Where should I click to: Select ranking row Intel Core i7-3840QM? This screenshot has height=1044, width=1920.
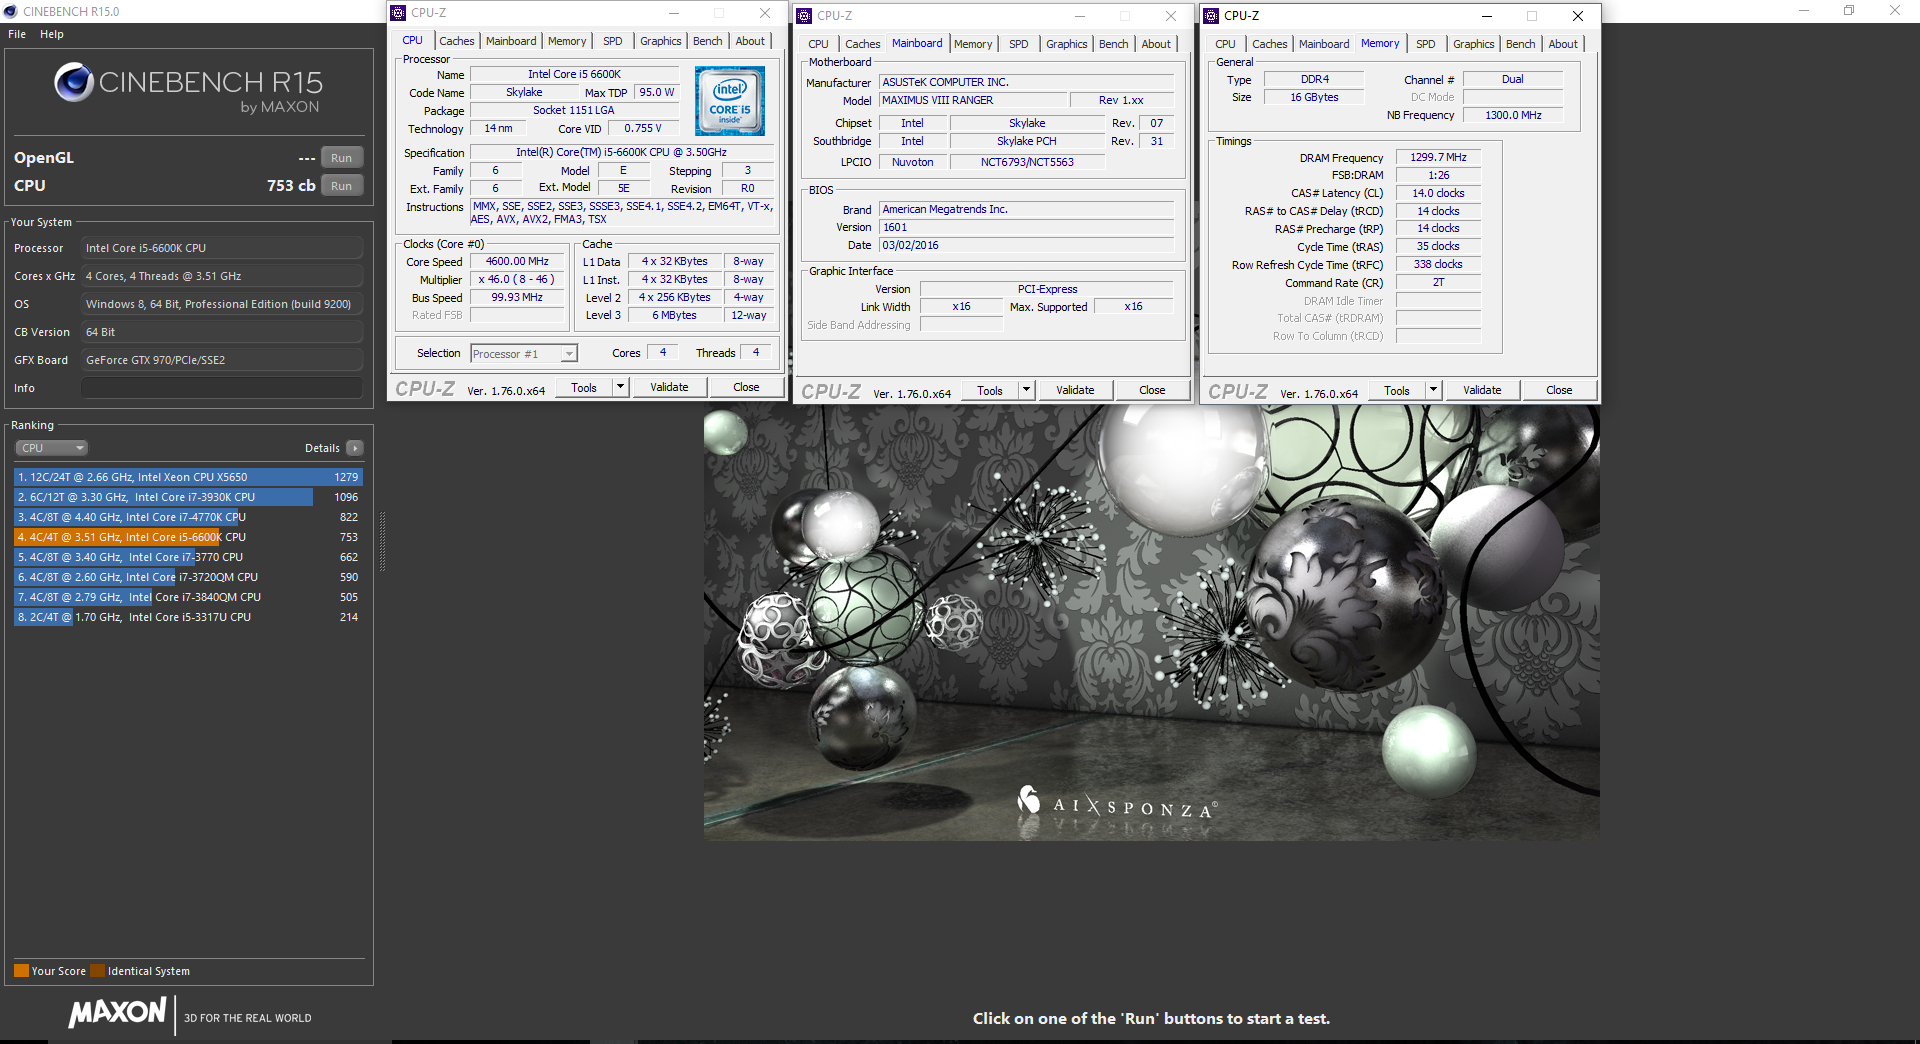point(188,597)
